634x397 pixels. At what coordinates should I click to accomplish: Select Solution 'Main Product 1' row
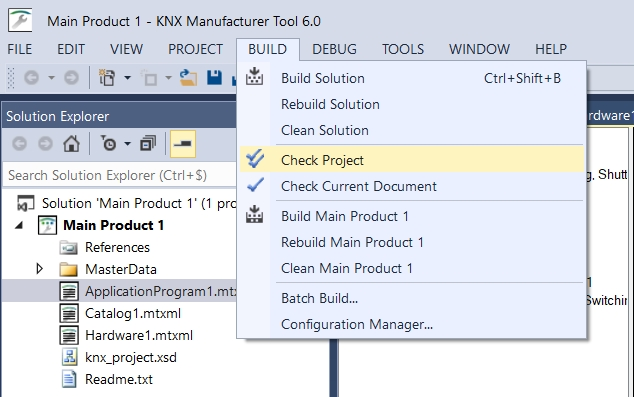point(120,203)
